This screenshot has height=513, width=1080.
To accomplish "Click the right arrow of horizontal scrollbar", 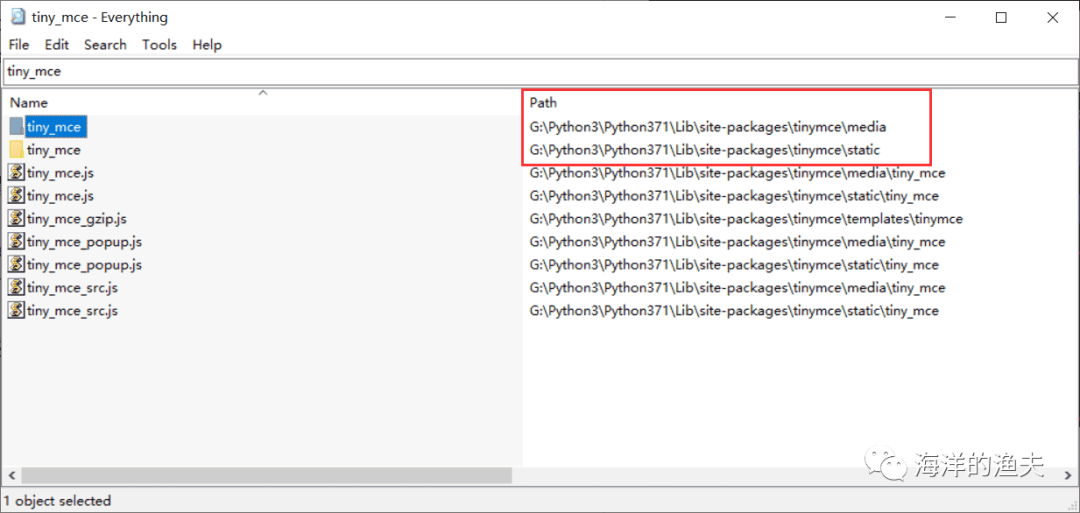I will 1068,475.
